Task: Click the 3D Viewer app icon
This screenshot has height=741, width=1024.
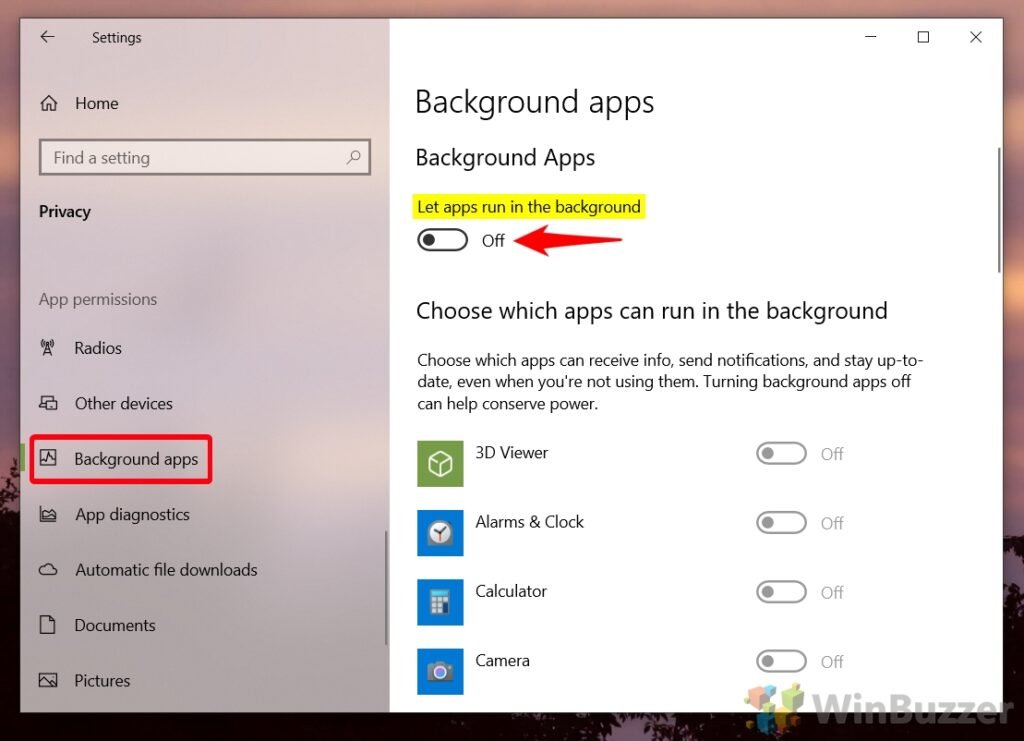Action: click(440, 464)
